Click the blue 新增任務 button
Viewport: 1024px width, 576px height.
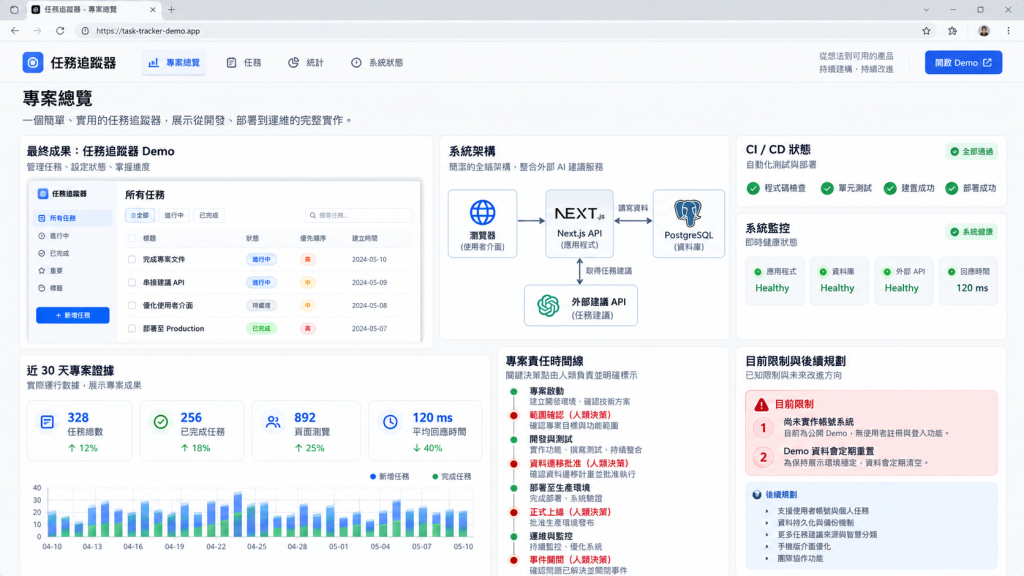(x=72, y=315)
